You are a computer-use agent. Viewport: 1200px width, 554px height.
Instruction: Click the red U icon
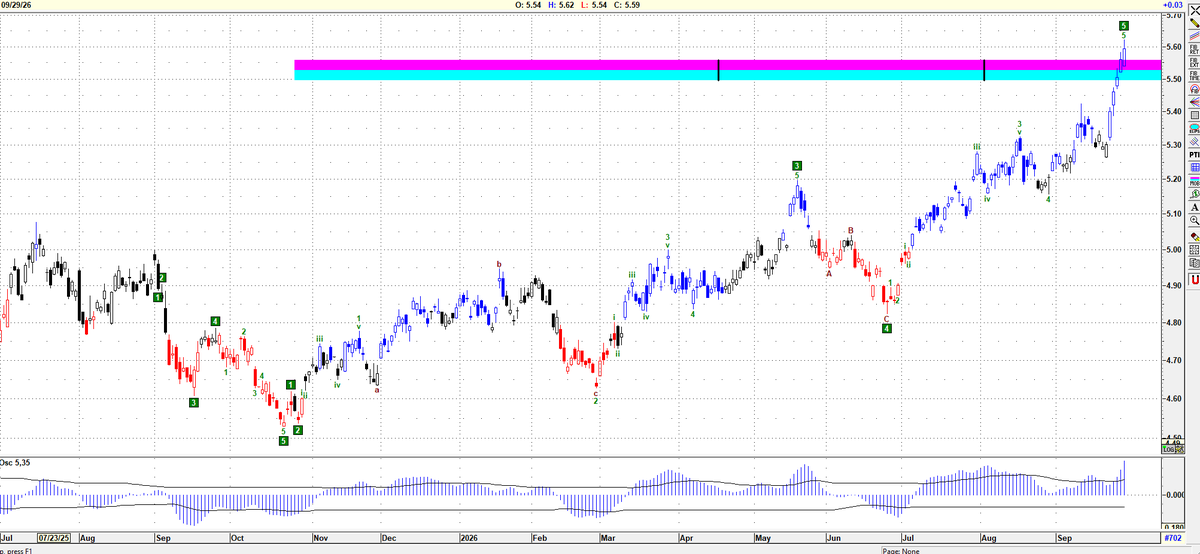tap(1193, 281)
